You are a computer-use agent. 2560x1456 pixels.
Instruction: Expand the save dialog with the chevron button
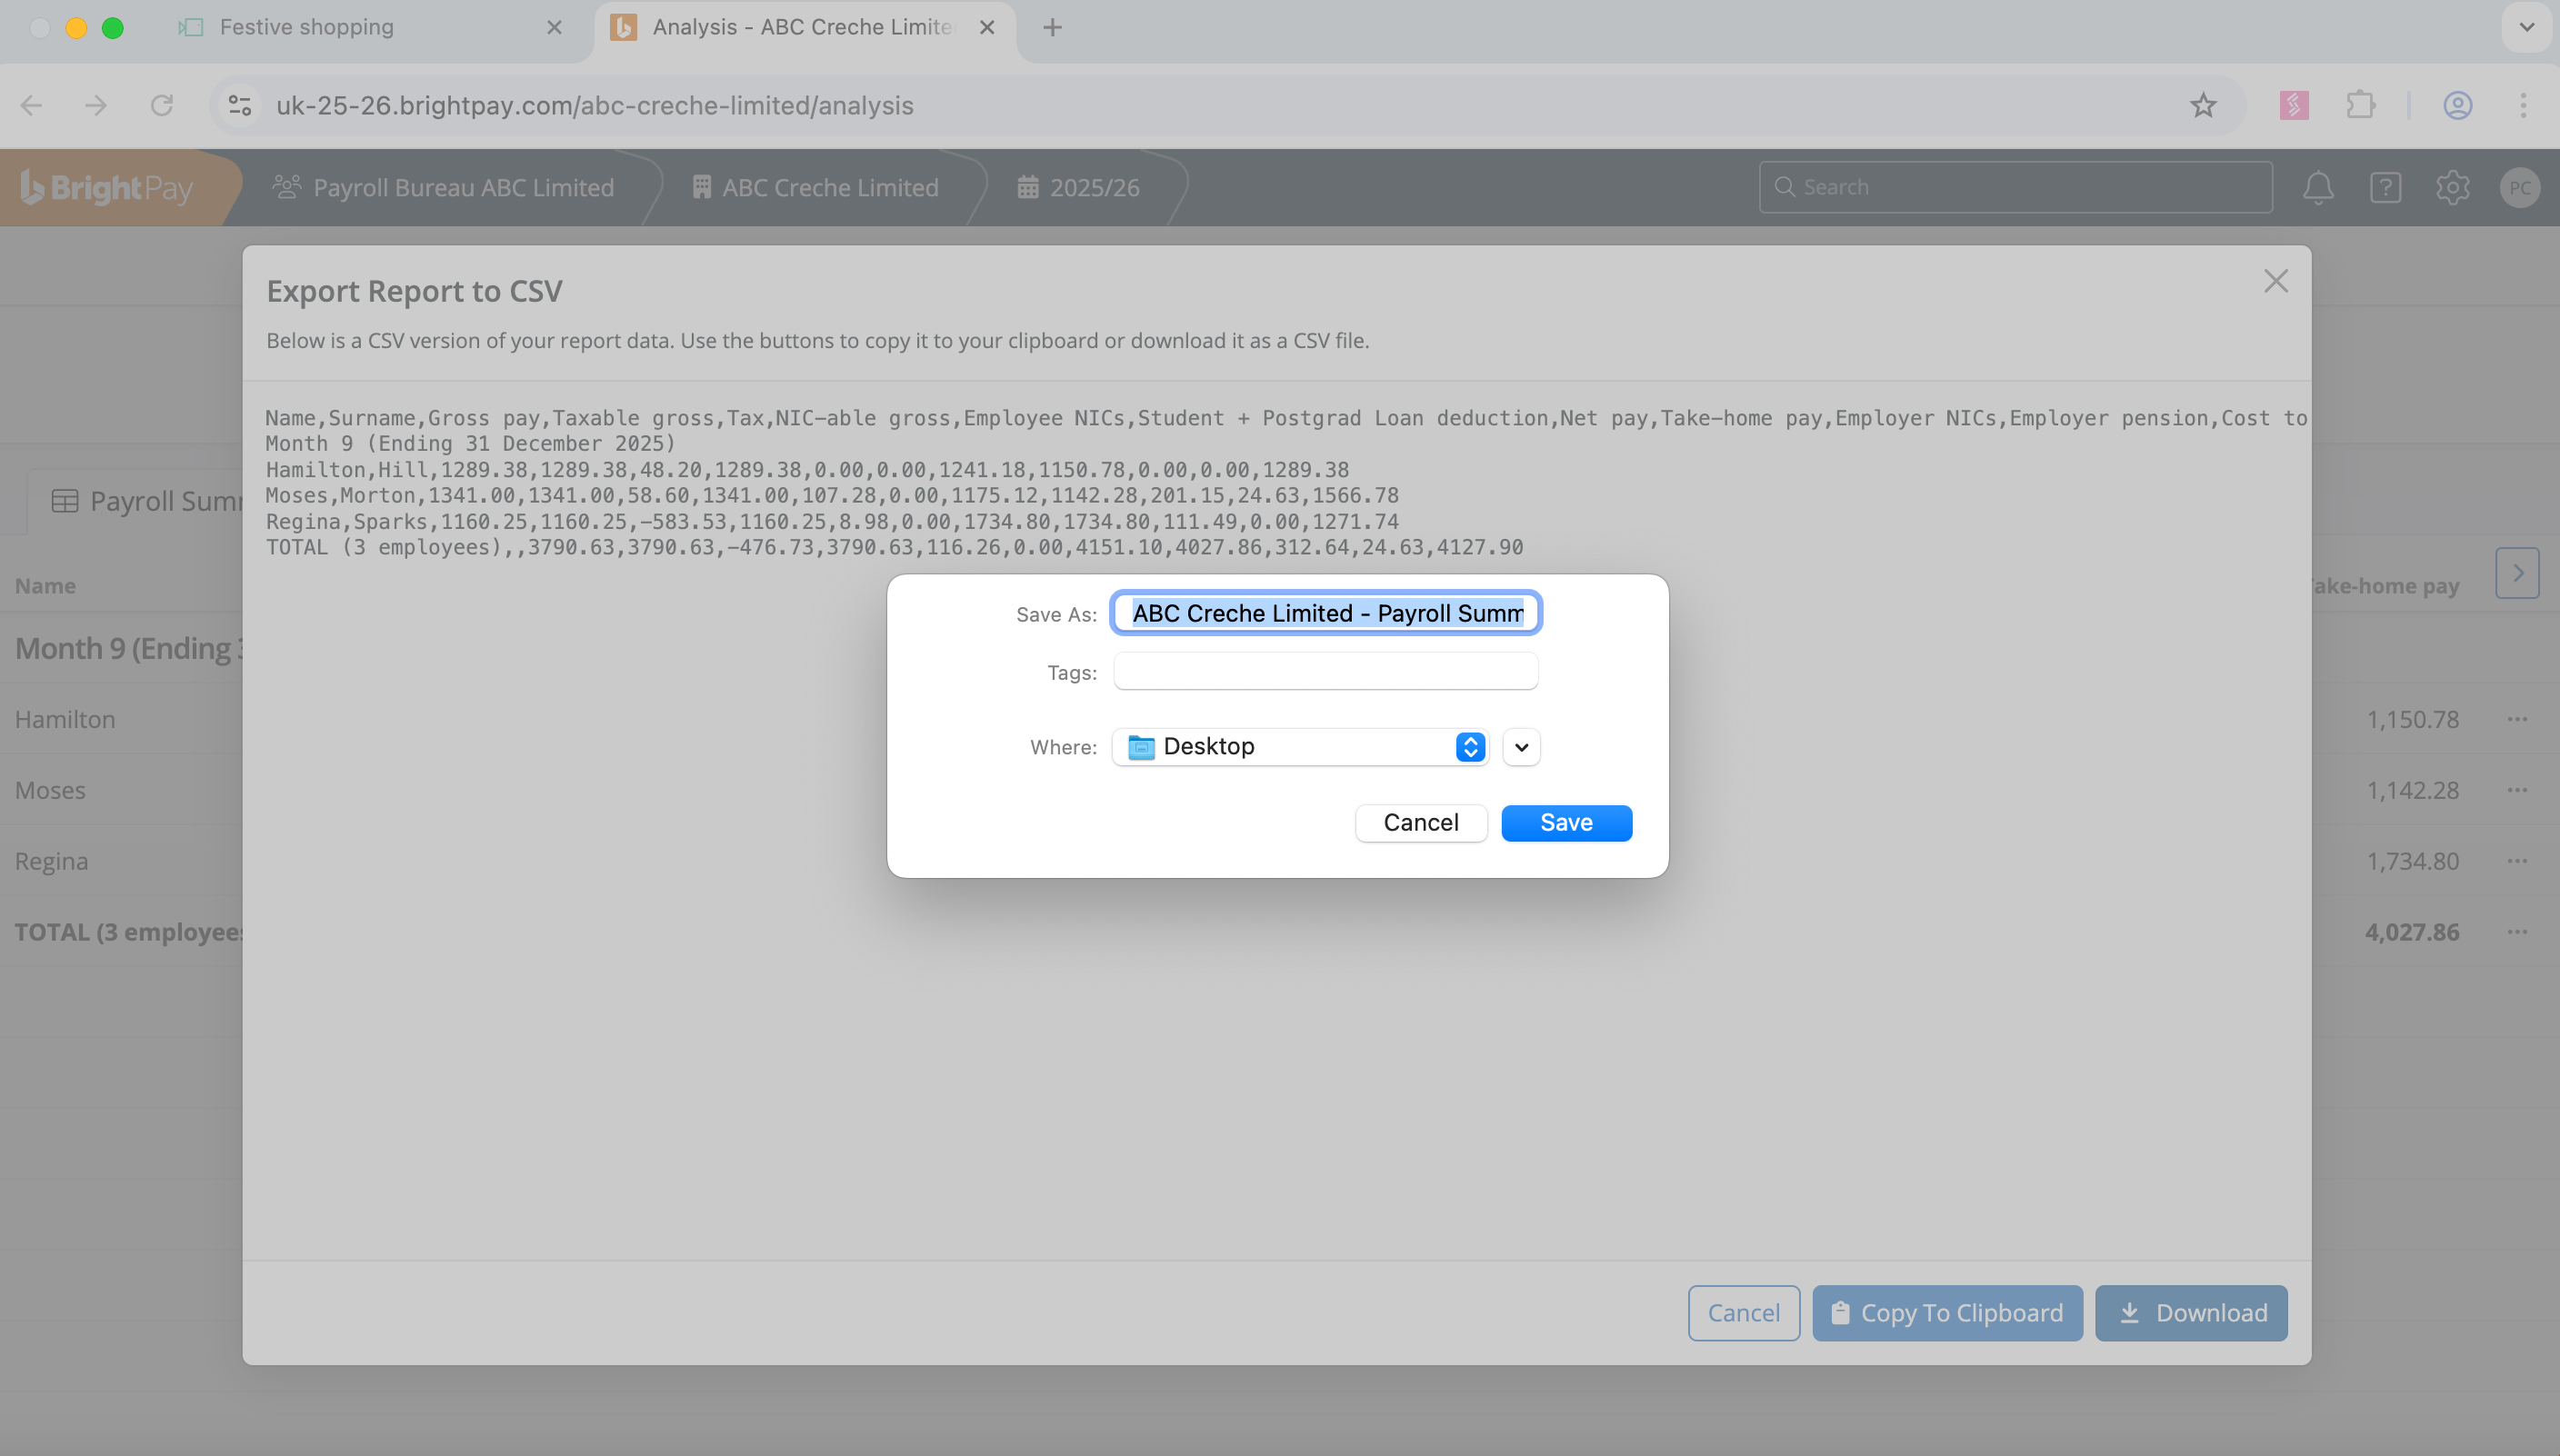click(x=1521, y=747)
